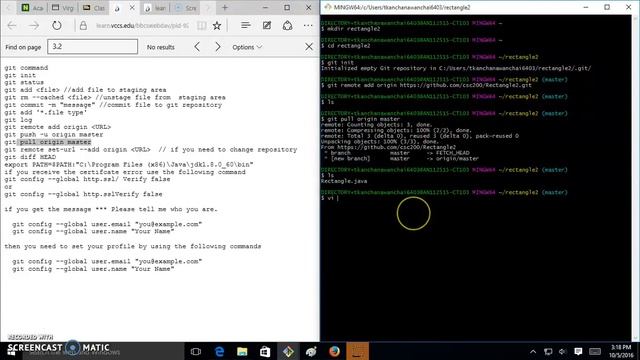Screen dimensions: 640x360
Task: Click the Edge address bar URL
Action: point(142,26)
